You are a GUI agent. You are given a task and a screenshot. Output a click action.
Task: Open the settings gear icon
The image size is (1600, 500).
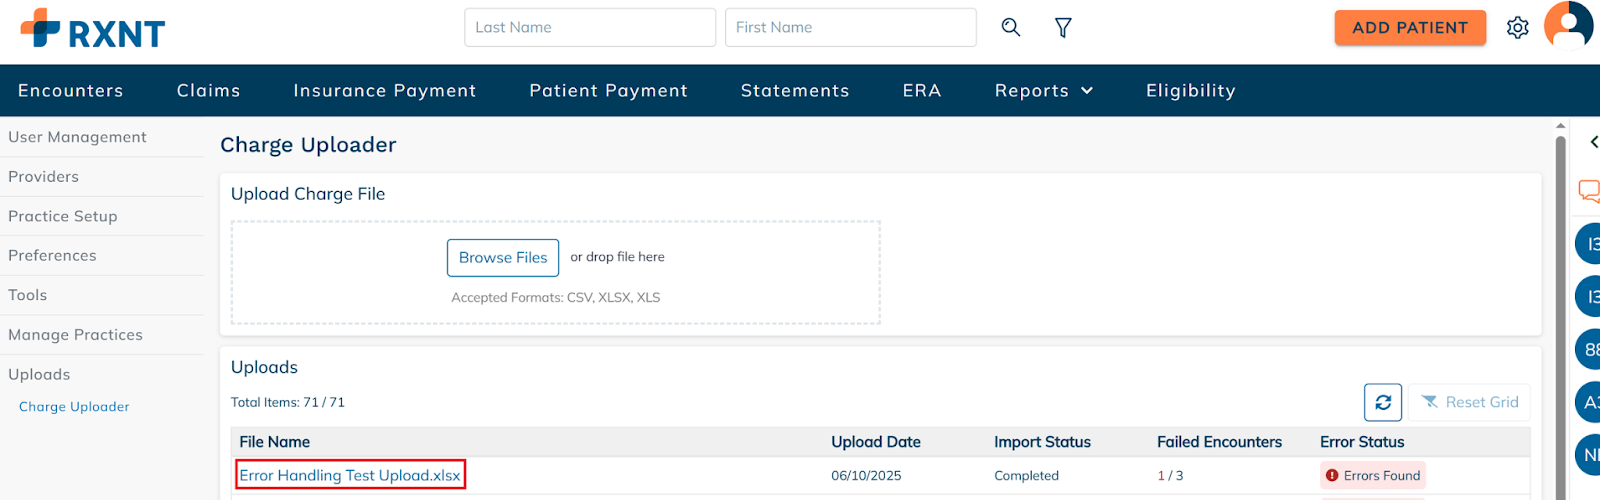point(1518,28)
